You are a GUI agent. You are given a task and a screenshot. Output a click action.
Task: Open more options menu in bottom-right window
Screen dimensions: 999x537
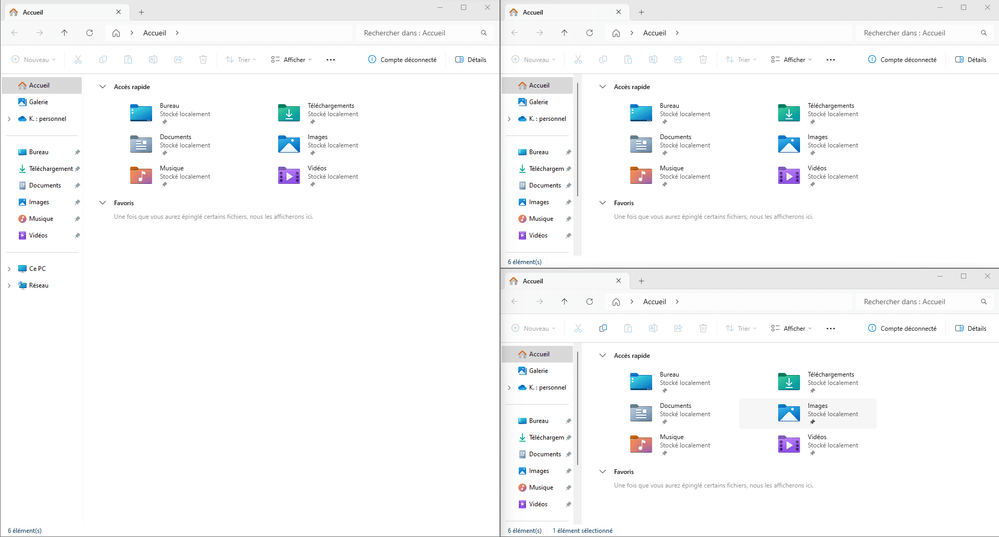pyautogui.click(x=831, y=328)
